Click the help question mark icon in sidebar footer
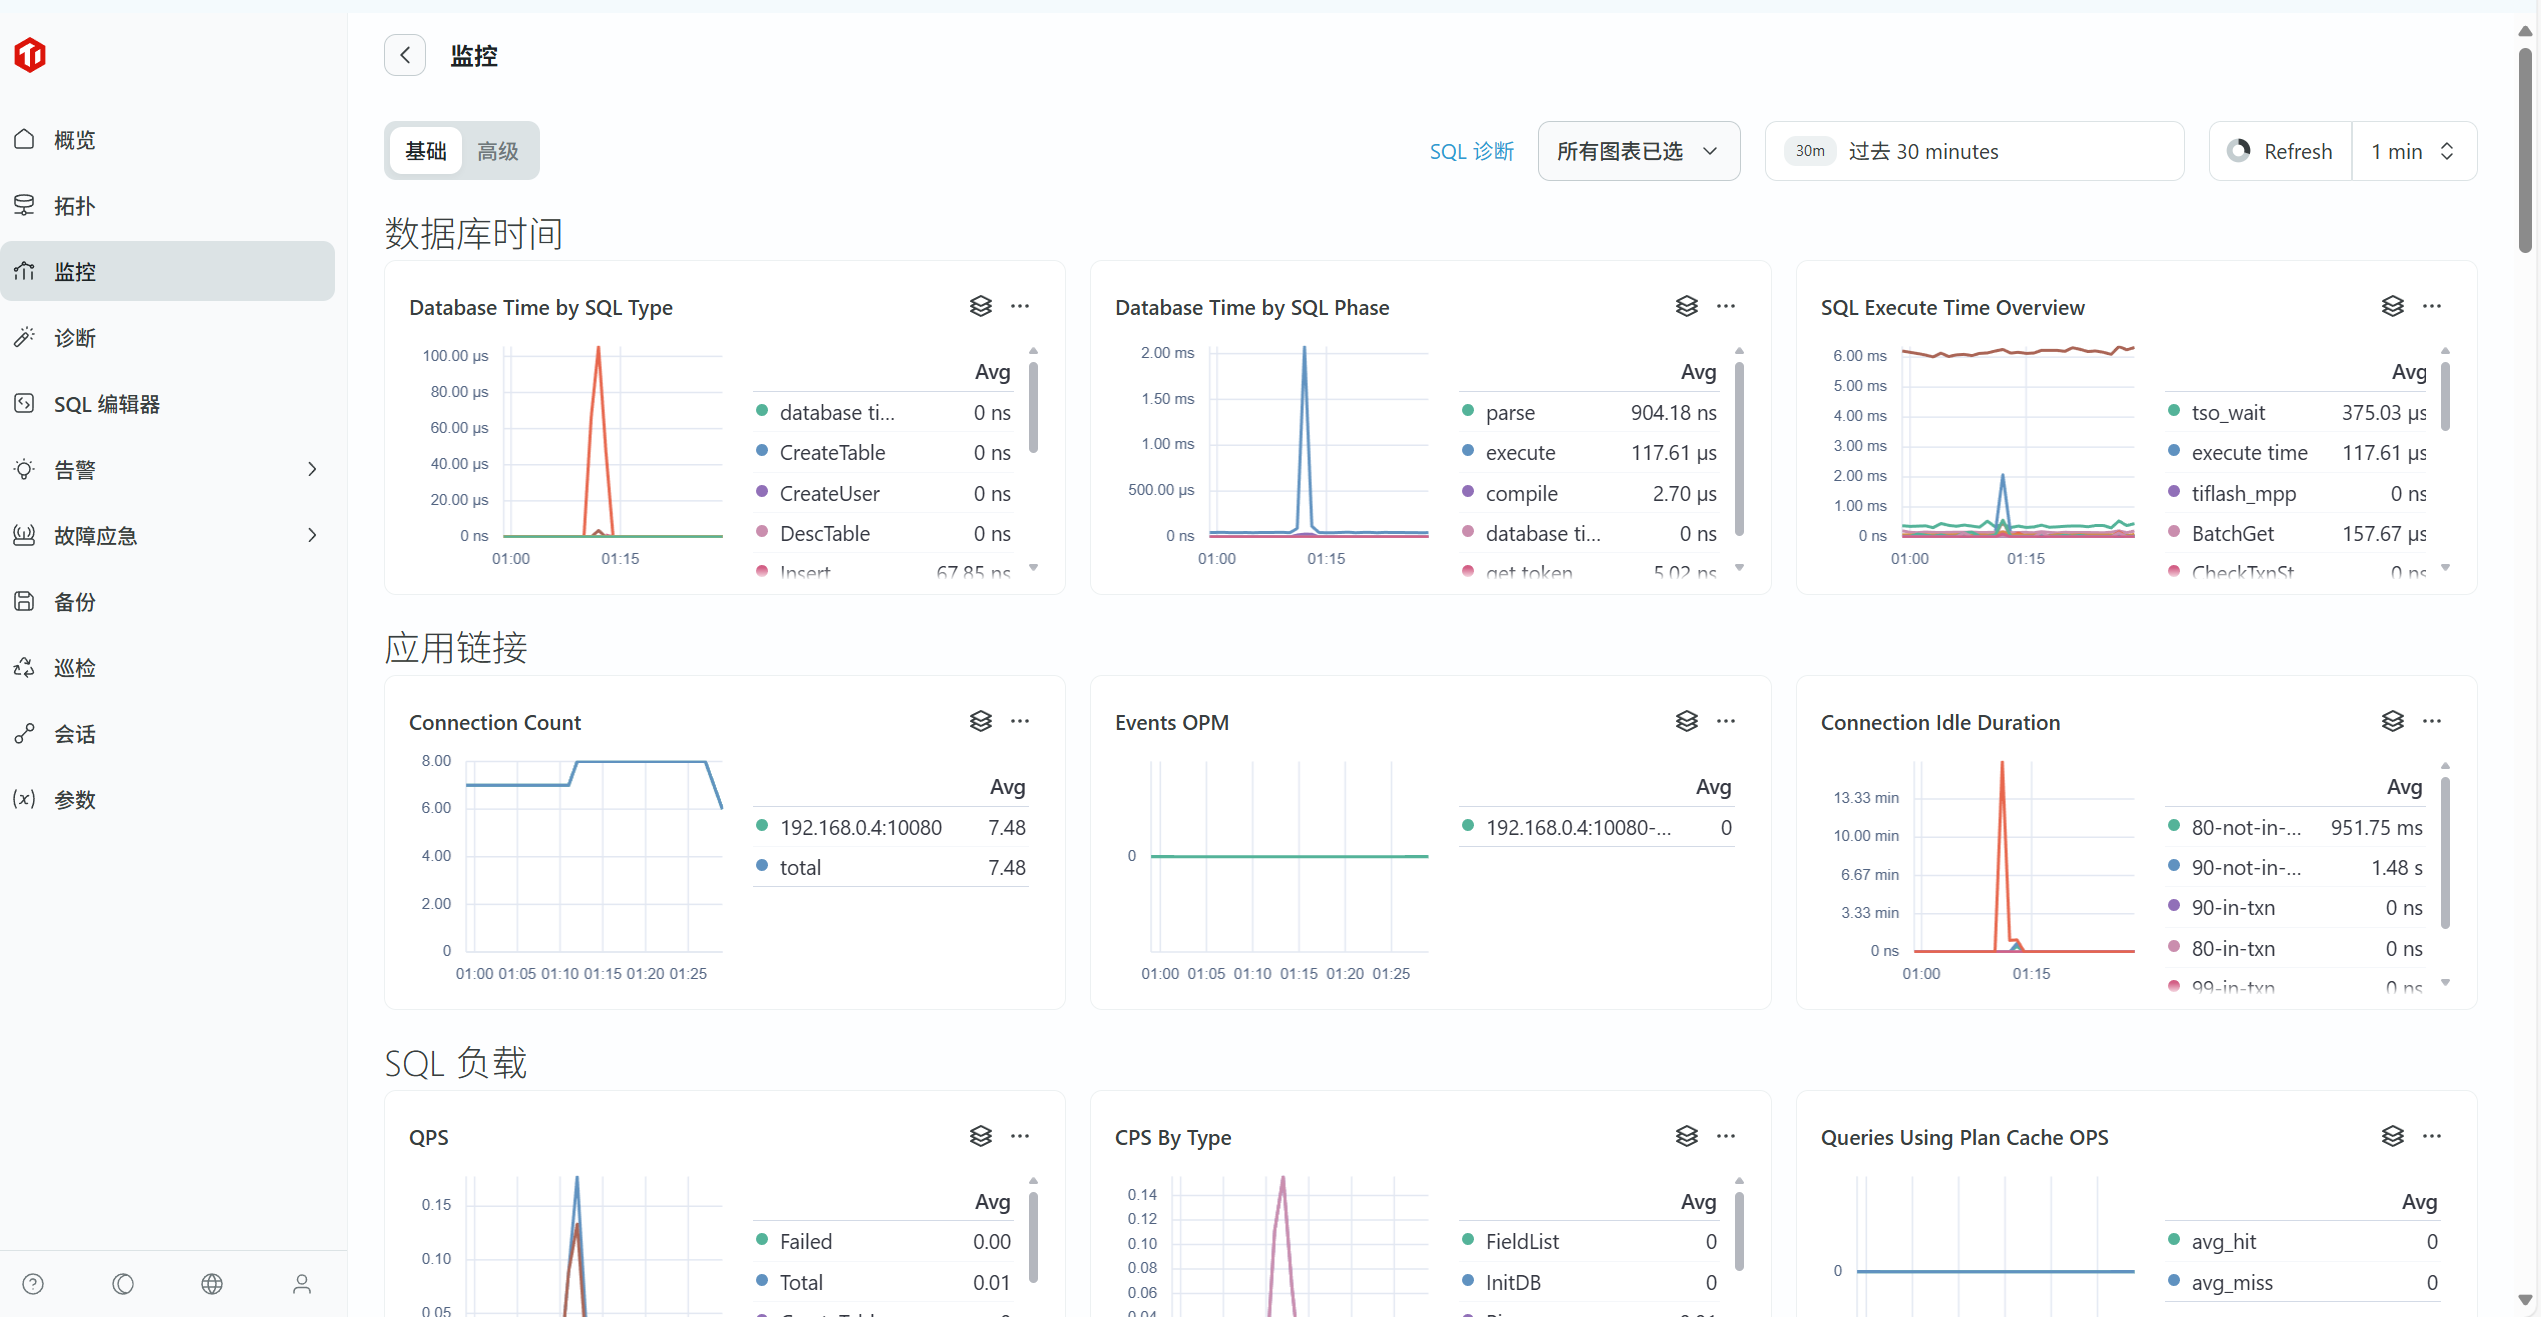The image size is (2541, 1317). click(x=33, y=1284)
